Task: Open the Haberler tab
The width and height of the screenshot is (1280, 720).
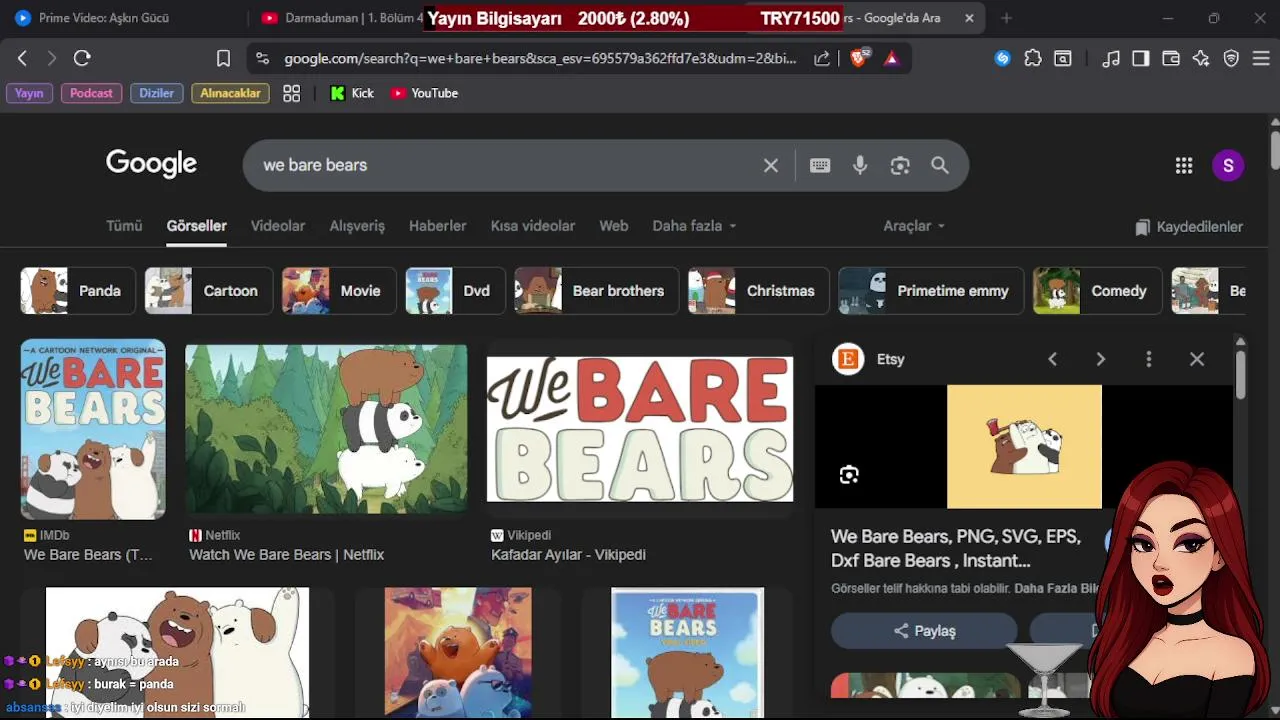Action: coord(437,226)
